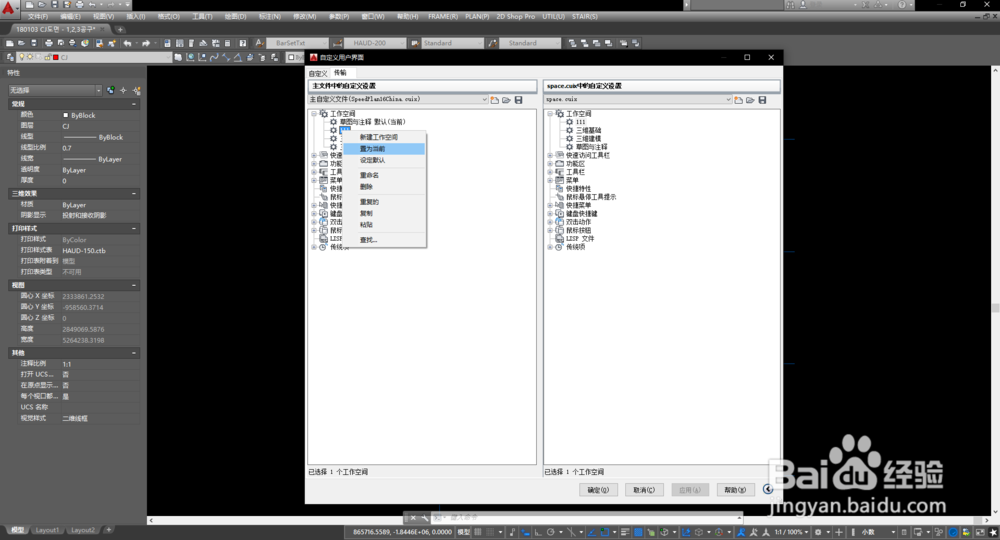Pick 删除 from the context menu
The image size is (1000, 540).
click(x=384, y=187)
